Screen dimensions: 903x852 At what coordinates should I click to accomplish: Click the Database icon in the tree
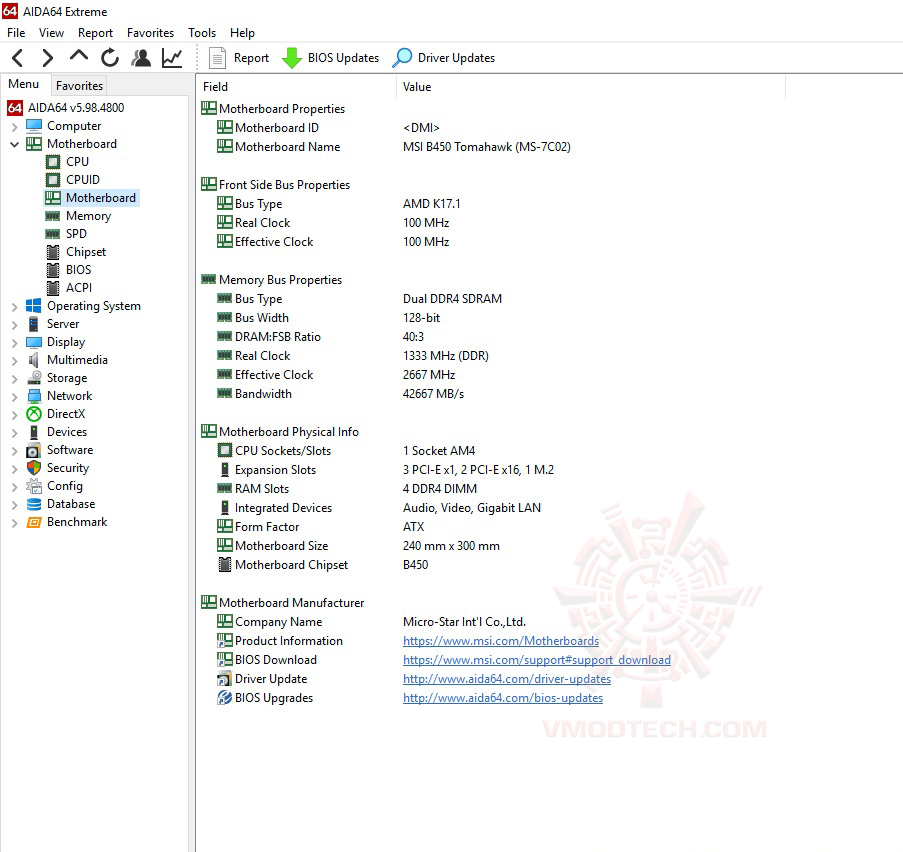tap(34, 504)
